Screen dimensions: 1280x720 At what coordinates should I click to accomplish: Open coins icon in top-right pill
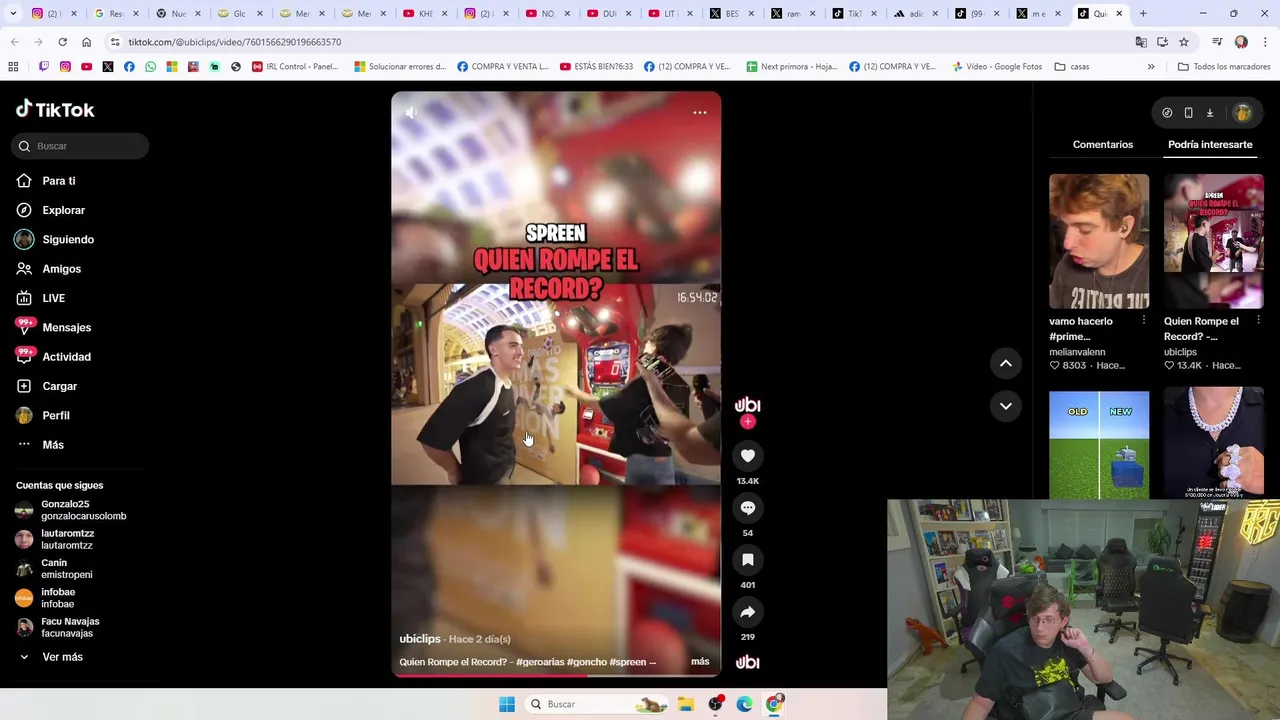point(1167,113)
